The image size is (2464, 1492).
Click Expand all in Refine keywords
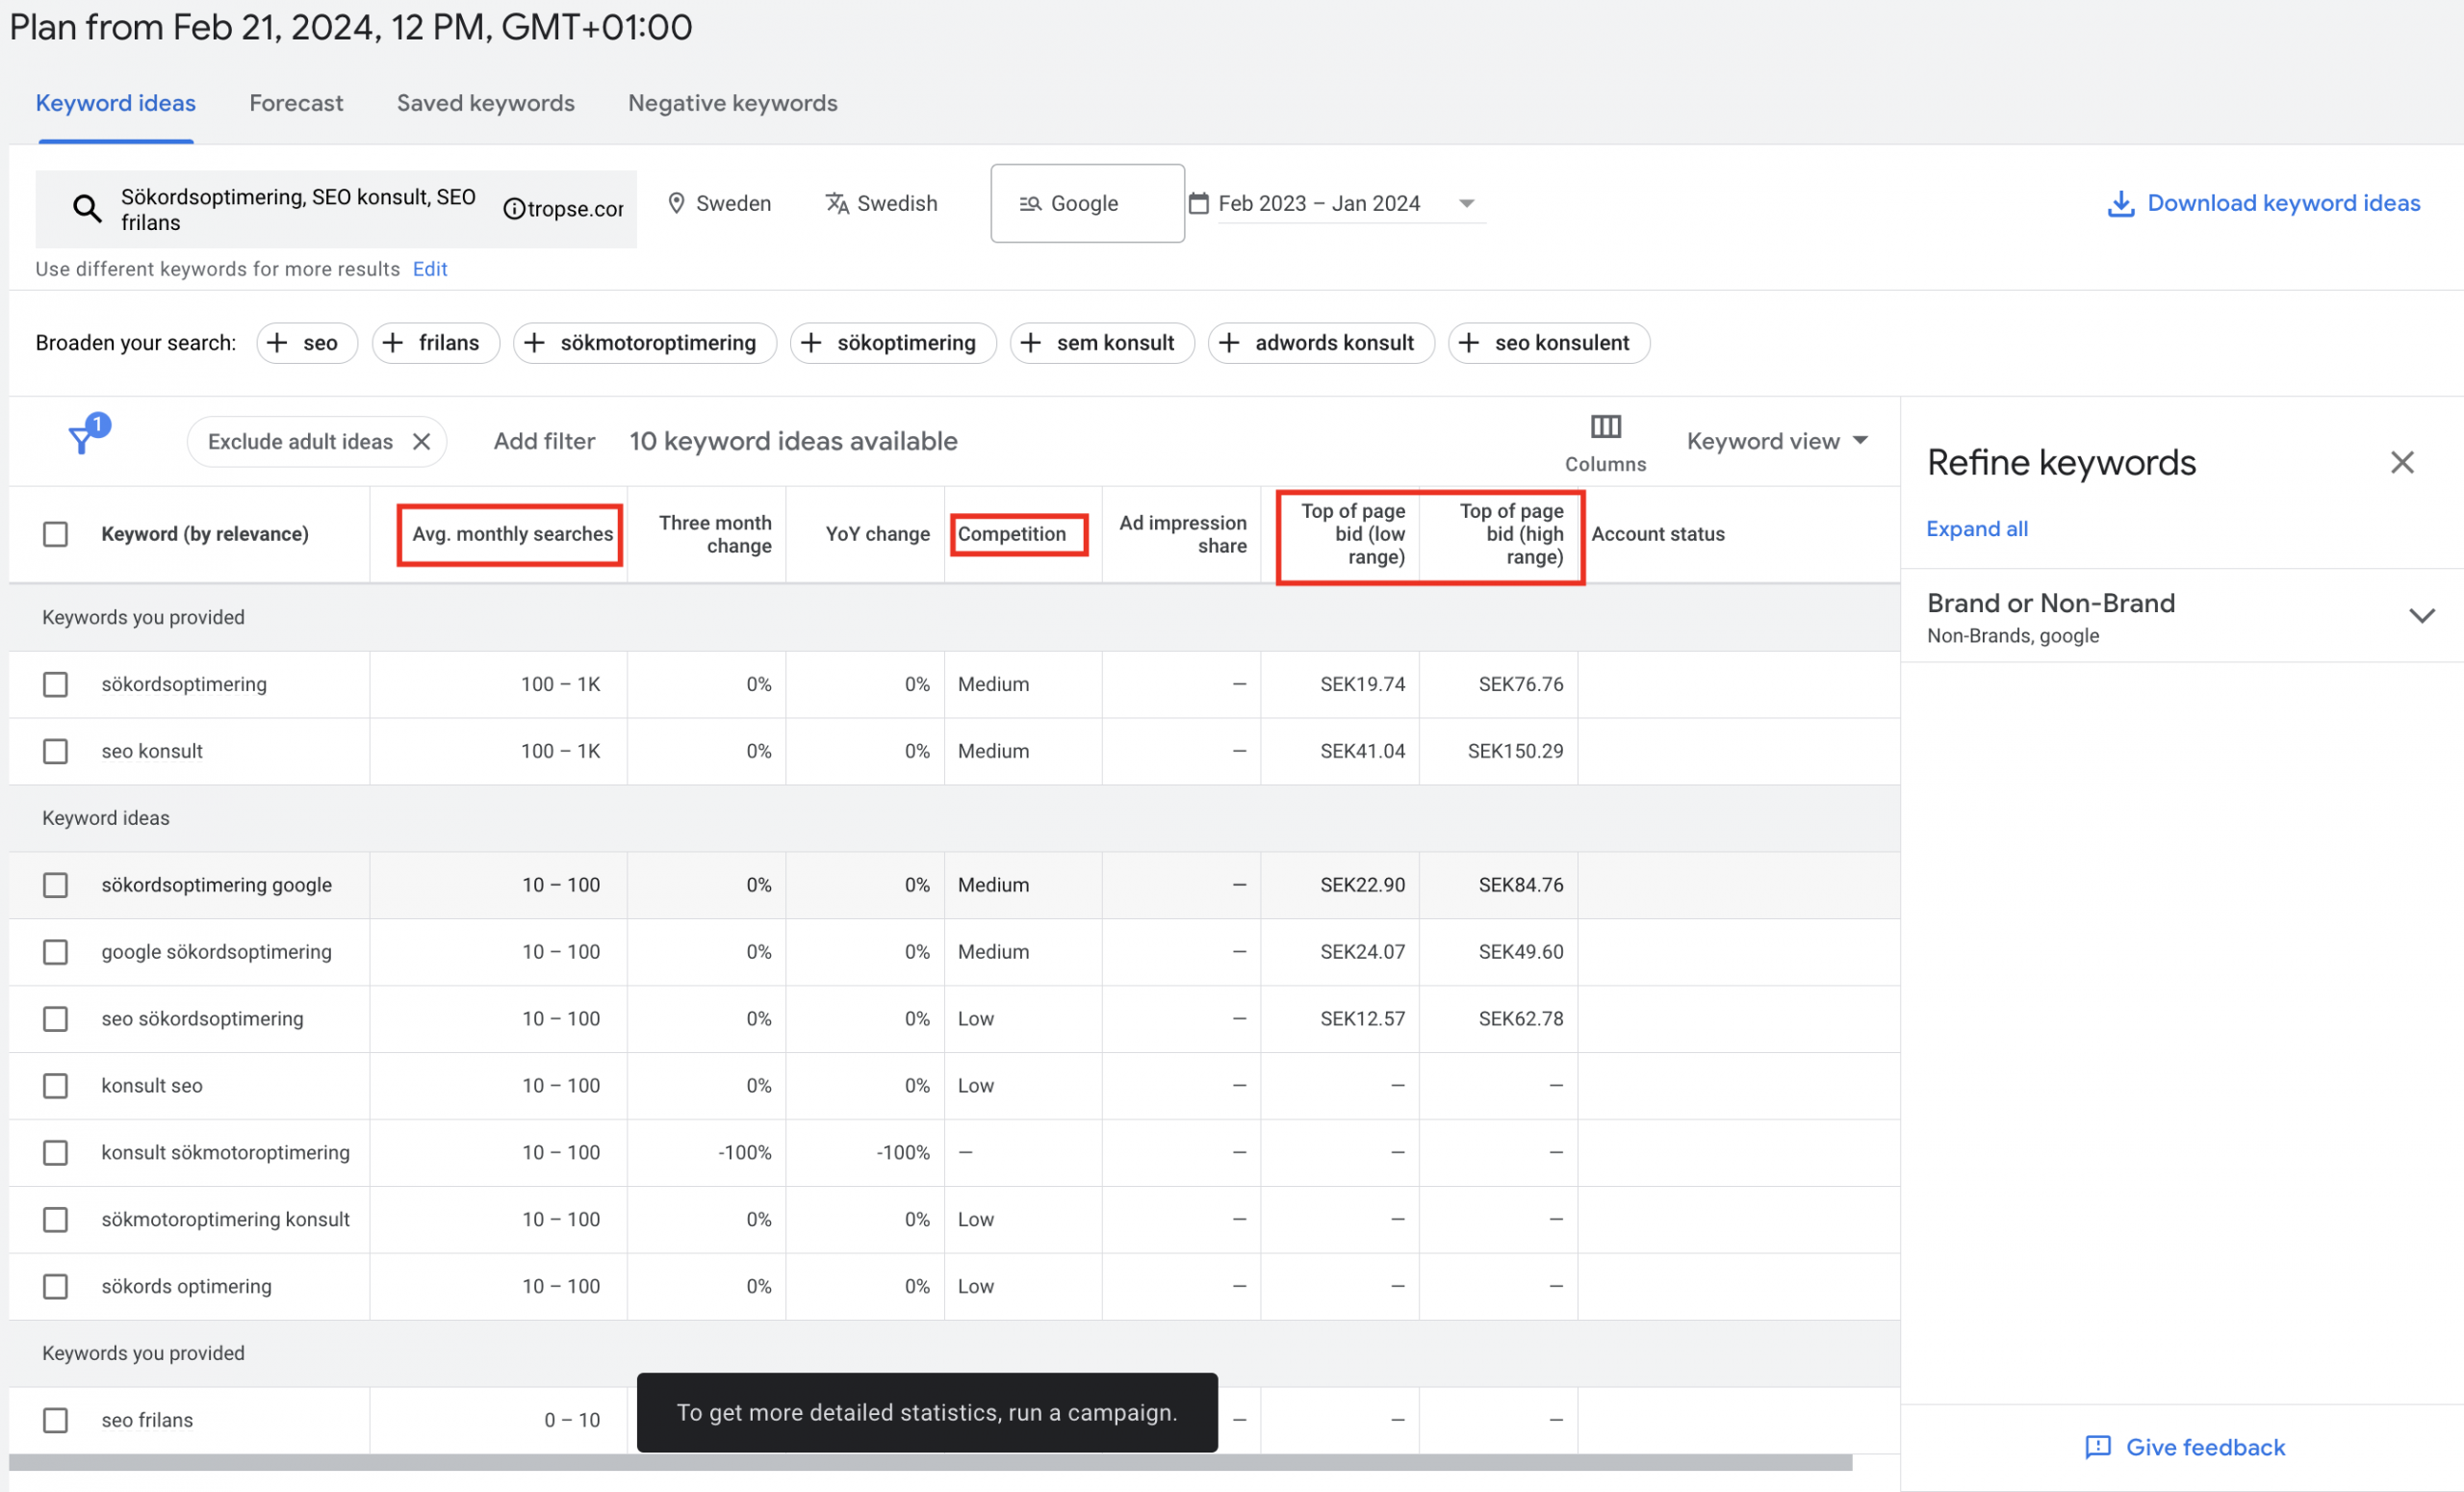click(x=1977, y=529)
